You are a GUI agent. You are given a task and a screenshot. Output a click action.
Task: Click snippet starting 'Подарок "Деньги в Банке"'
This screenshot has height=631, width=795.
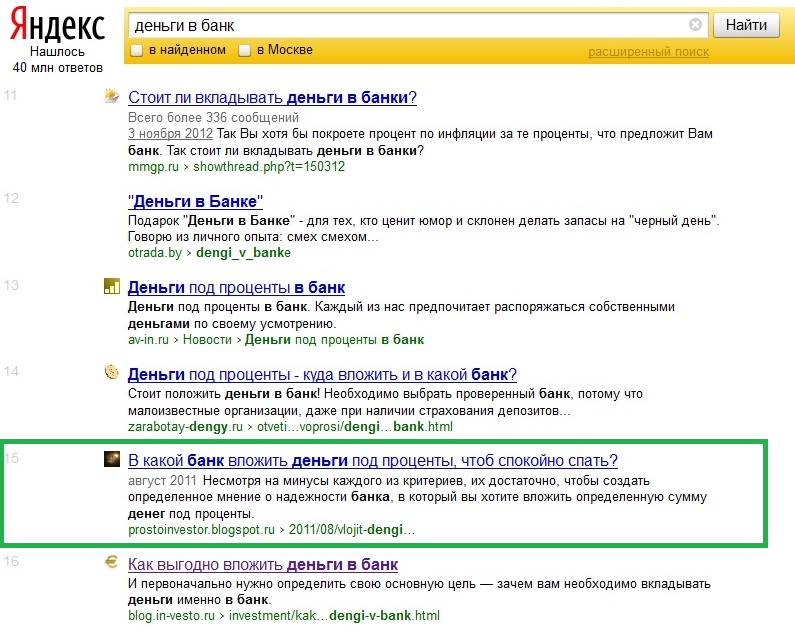[423, 229]
